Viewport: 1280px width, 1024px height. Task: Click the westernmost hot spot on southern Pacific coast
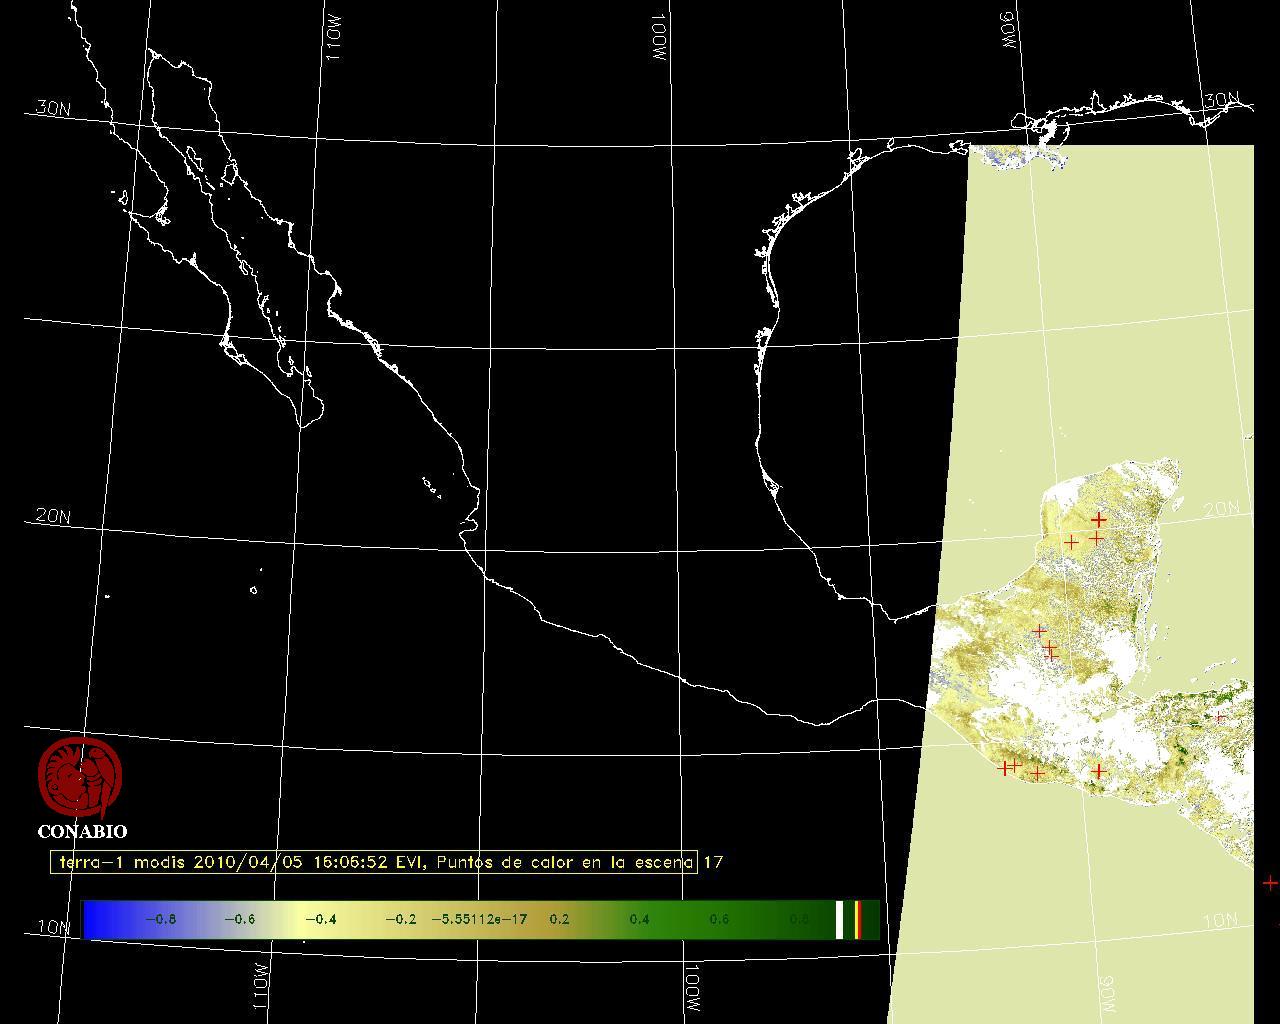pos(1004,768)
